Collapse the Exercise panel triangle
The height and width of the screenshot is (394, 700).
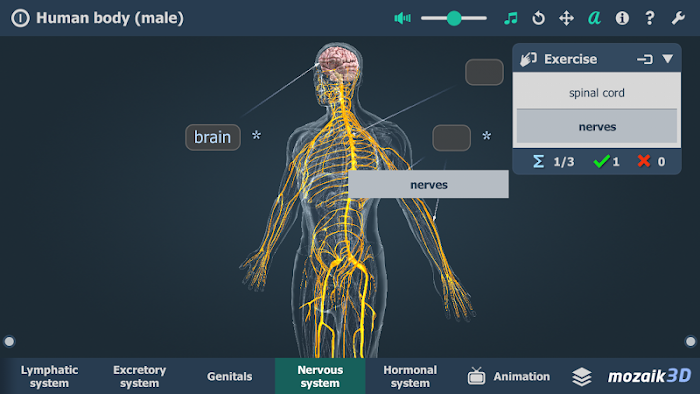[x=668, y=58]
